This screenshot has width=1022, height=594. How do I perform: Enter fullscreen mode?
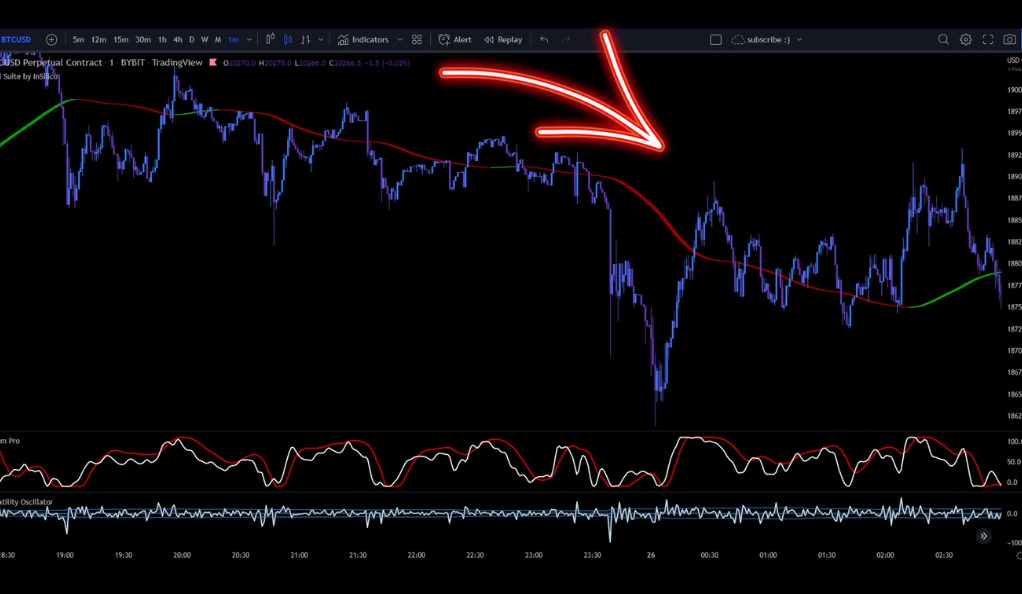988,40
